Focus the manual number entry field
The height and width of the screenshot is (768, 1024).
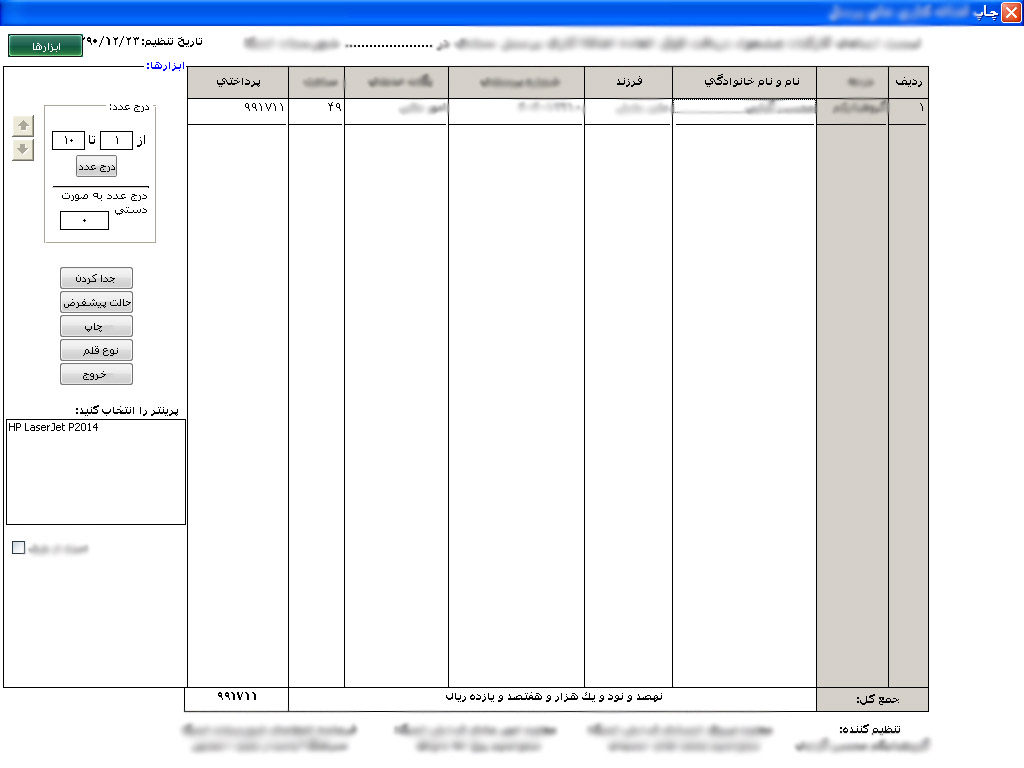pos(84,220)
